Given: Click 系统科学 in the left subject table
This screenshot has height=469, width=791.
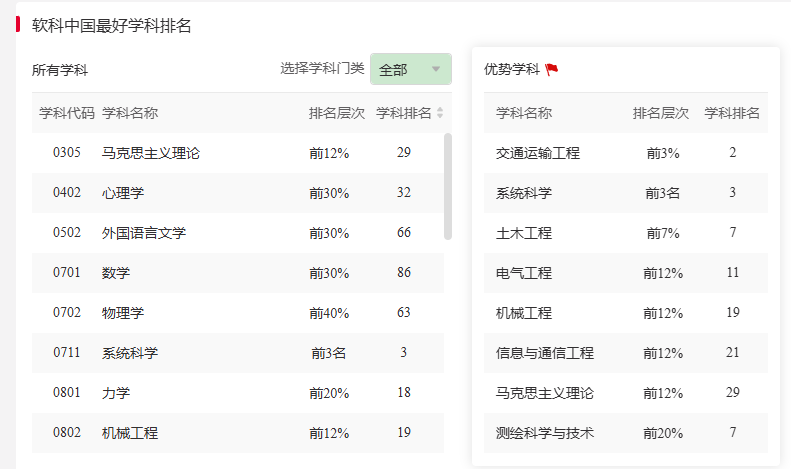Looking at the screenshot, I should tap(129, 353).
